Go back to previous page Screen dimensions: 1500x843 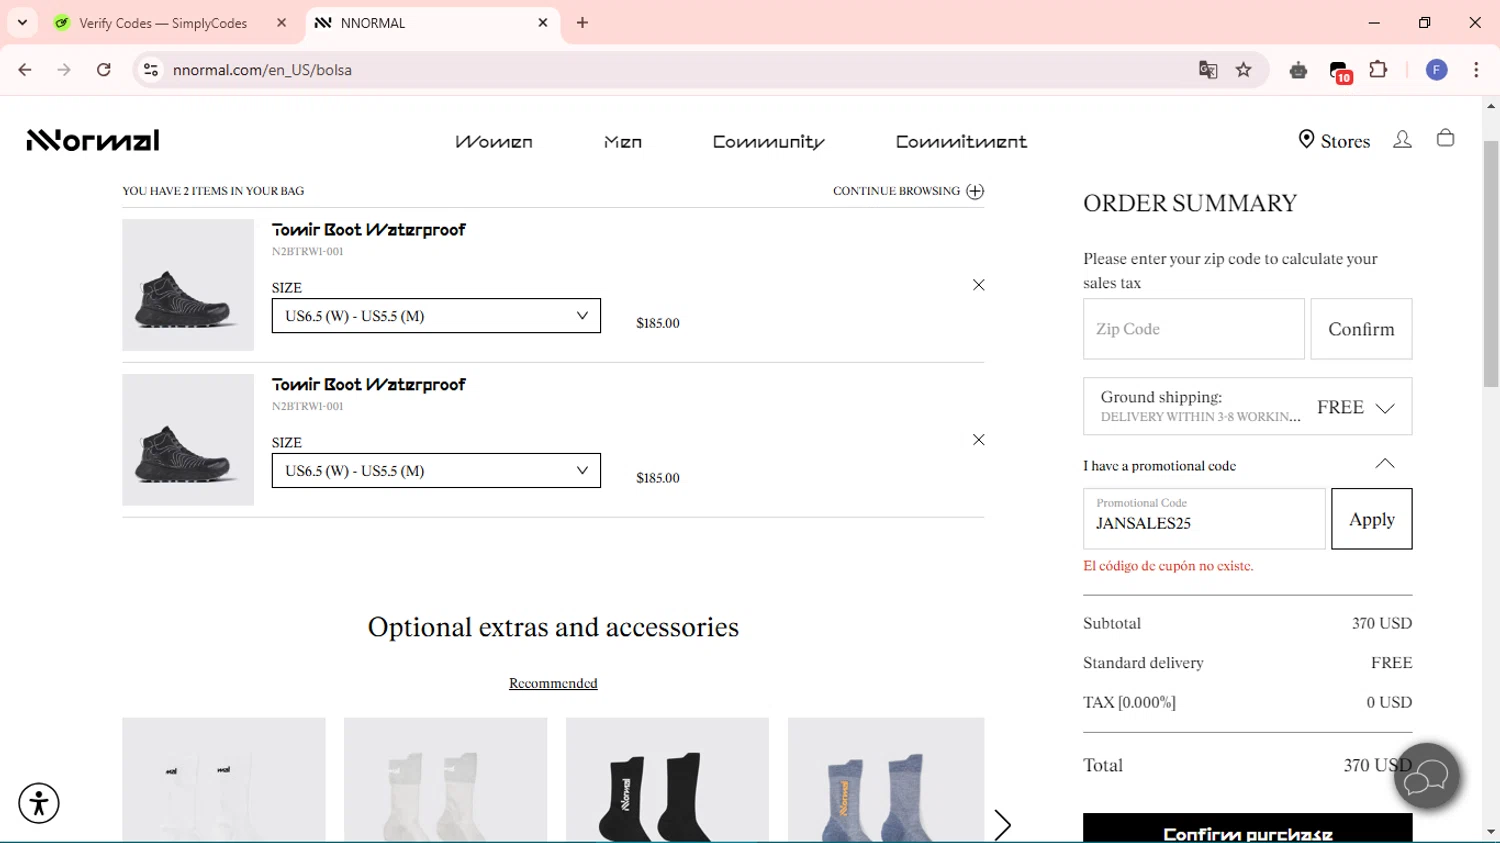pos(25,70)
